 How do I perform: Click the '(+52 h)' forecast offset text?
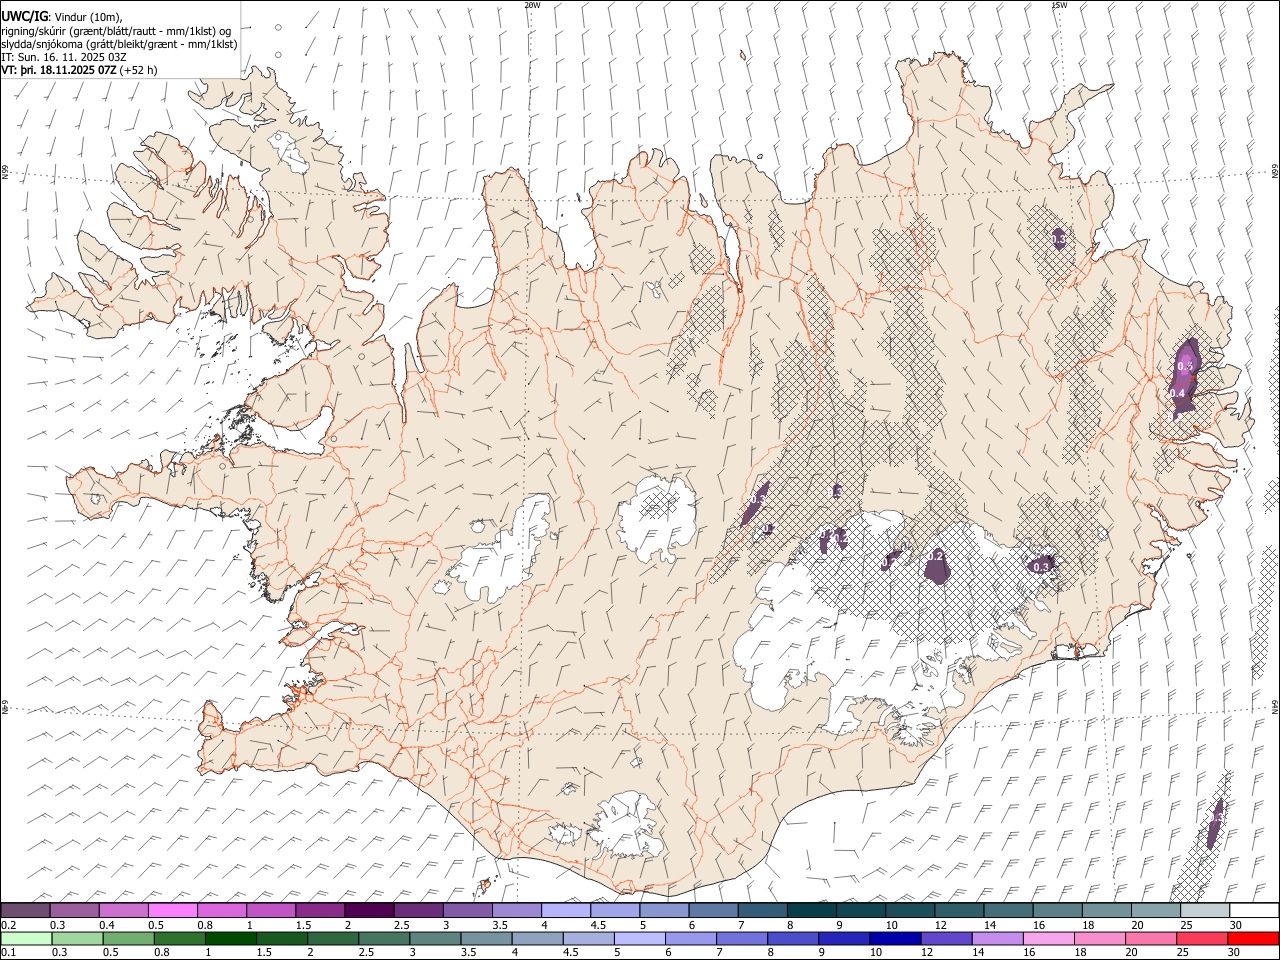pyautogui.click(x=138, y=71)
